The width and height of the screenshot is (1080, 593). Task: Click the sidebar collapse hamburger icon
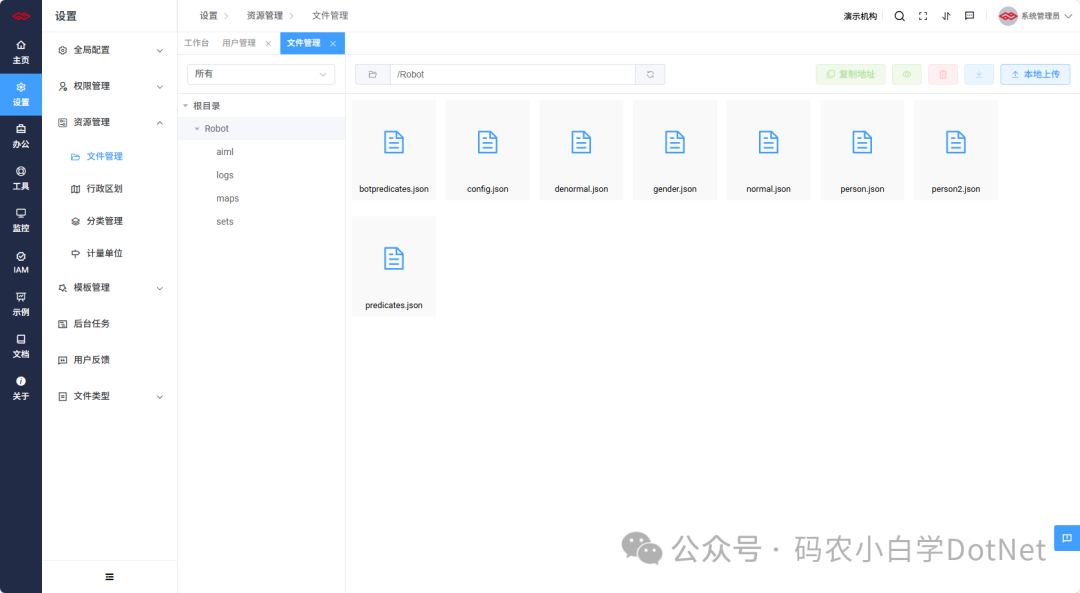[110, 577]
